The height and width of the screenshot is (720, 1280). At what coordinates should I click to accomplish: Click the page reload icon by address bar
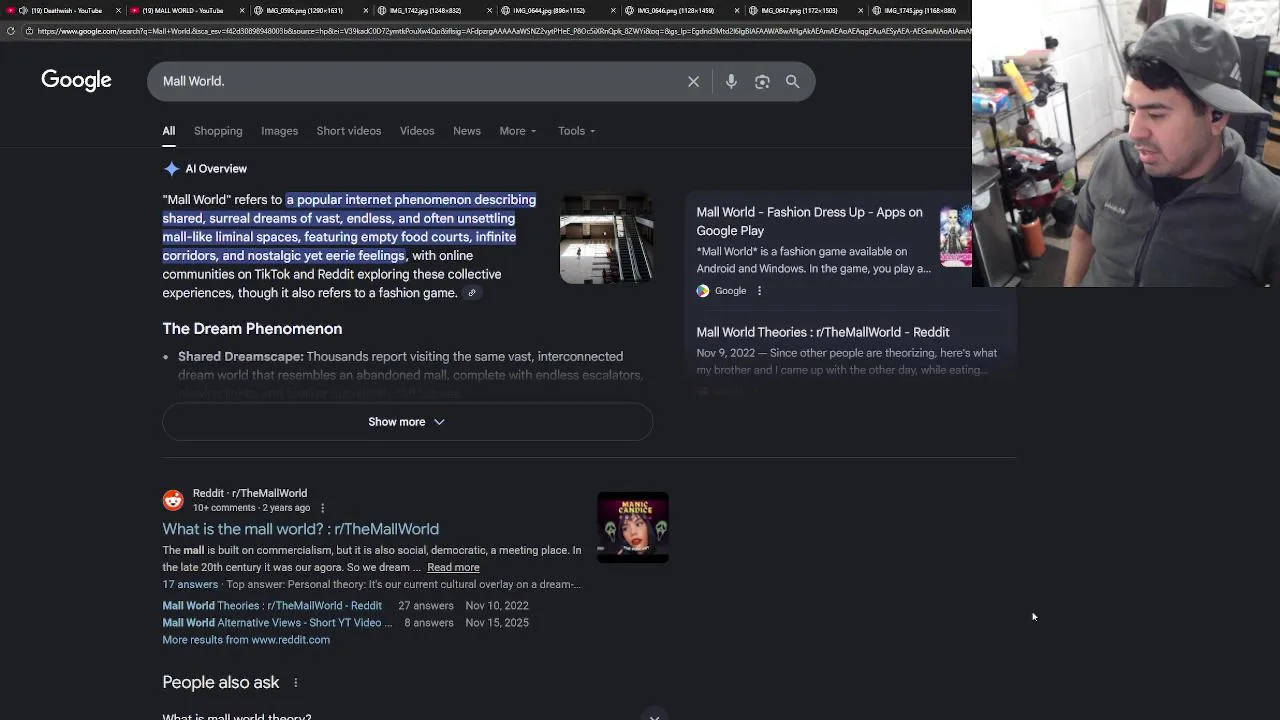[x=10, y=31]
